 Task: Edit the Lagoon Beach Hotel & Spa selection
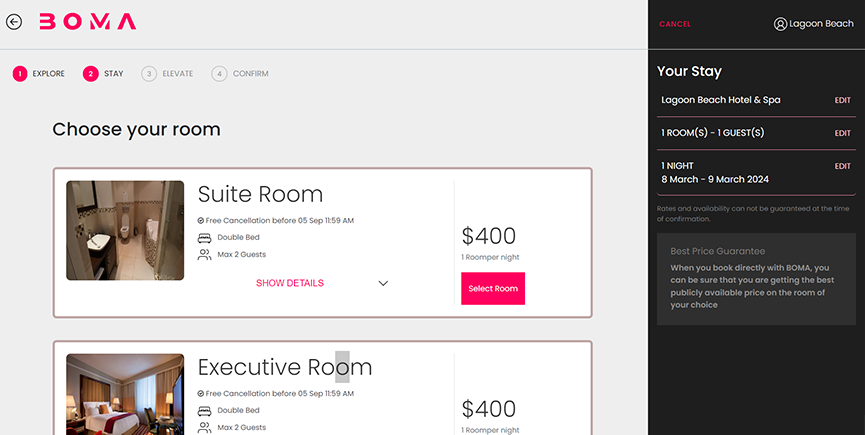[x=842, y=100]
